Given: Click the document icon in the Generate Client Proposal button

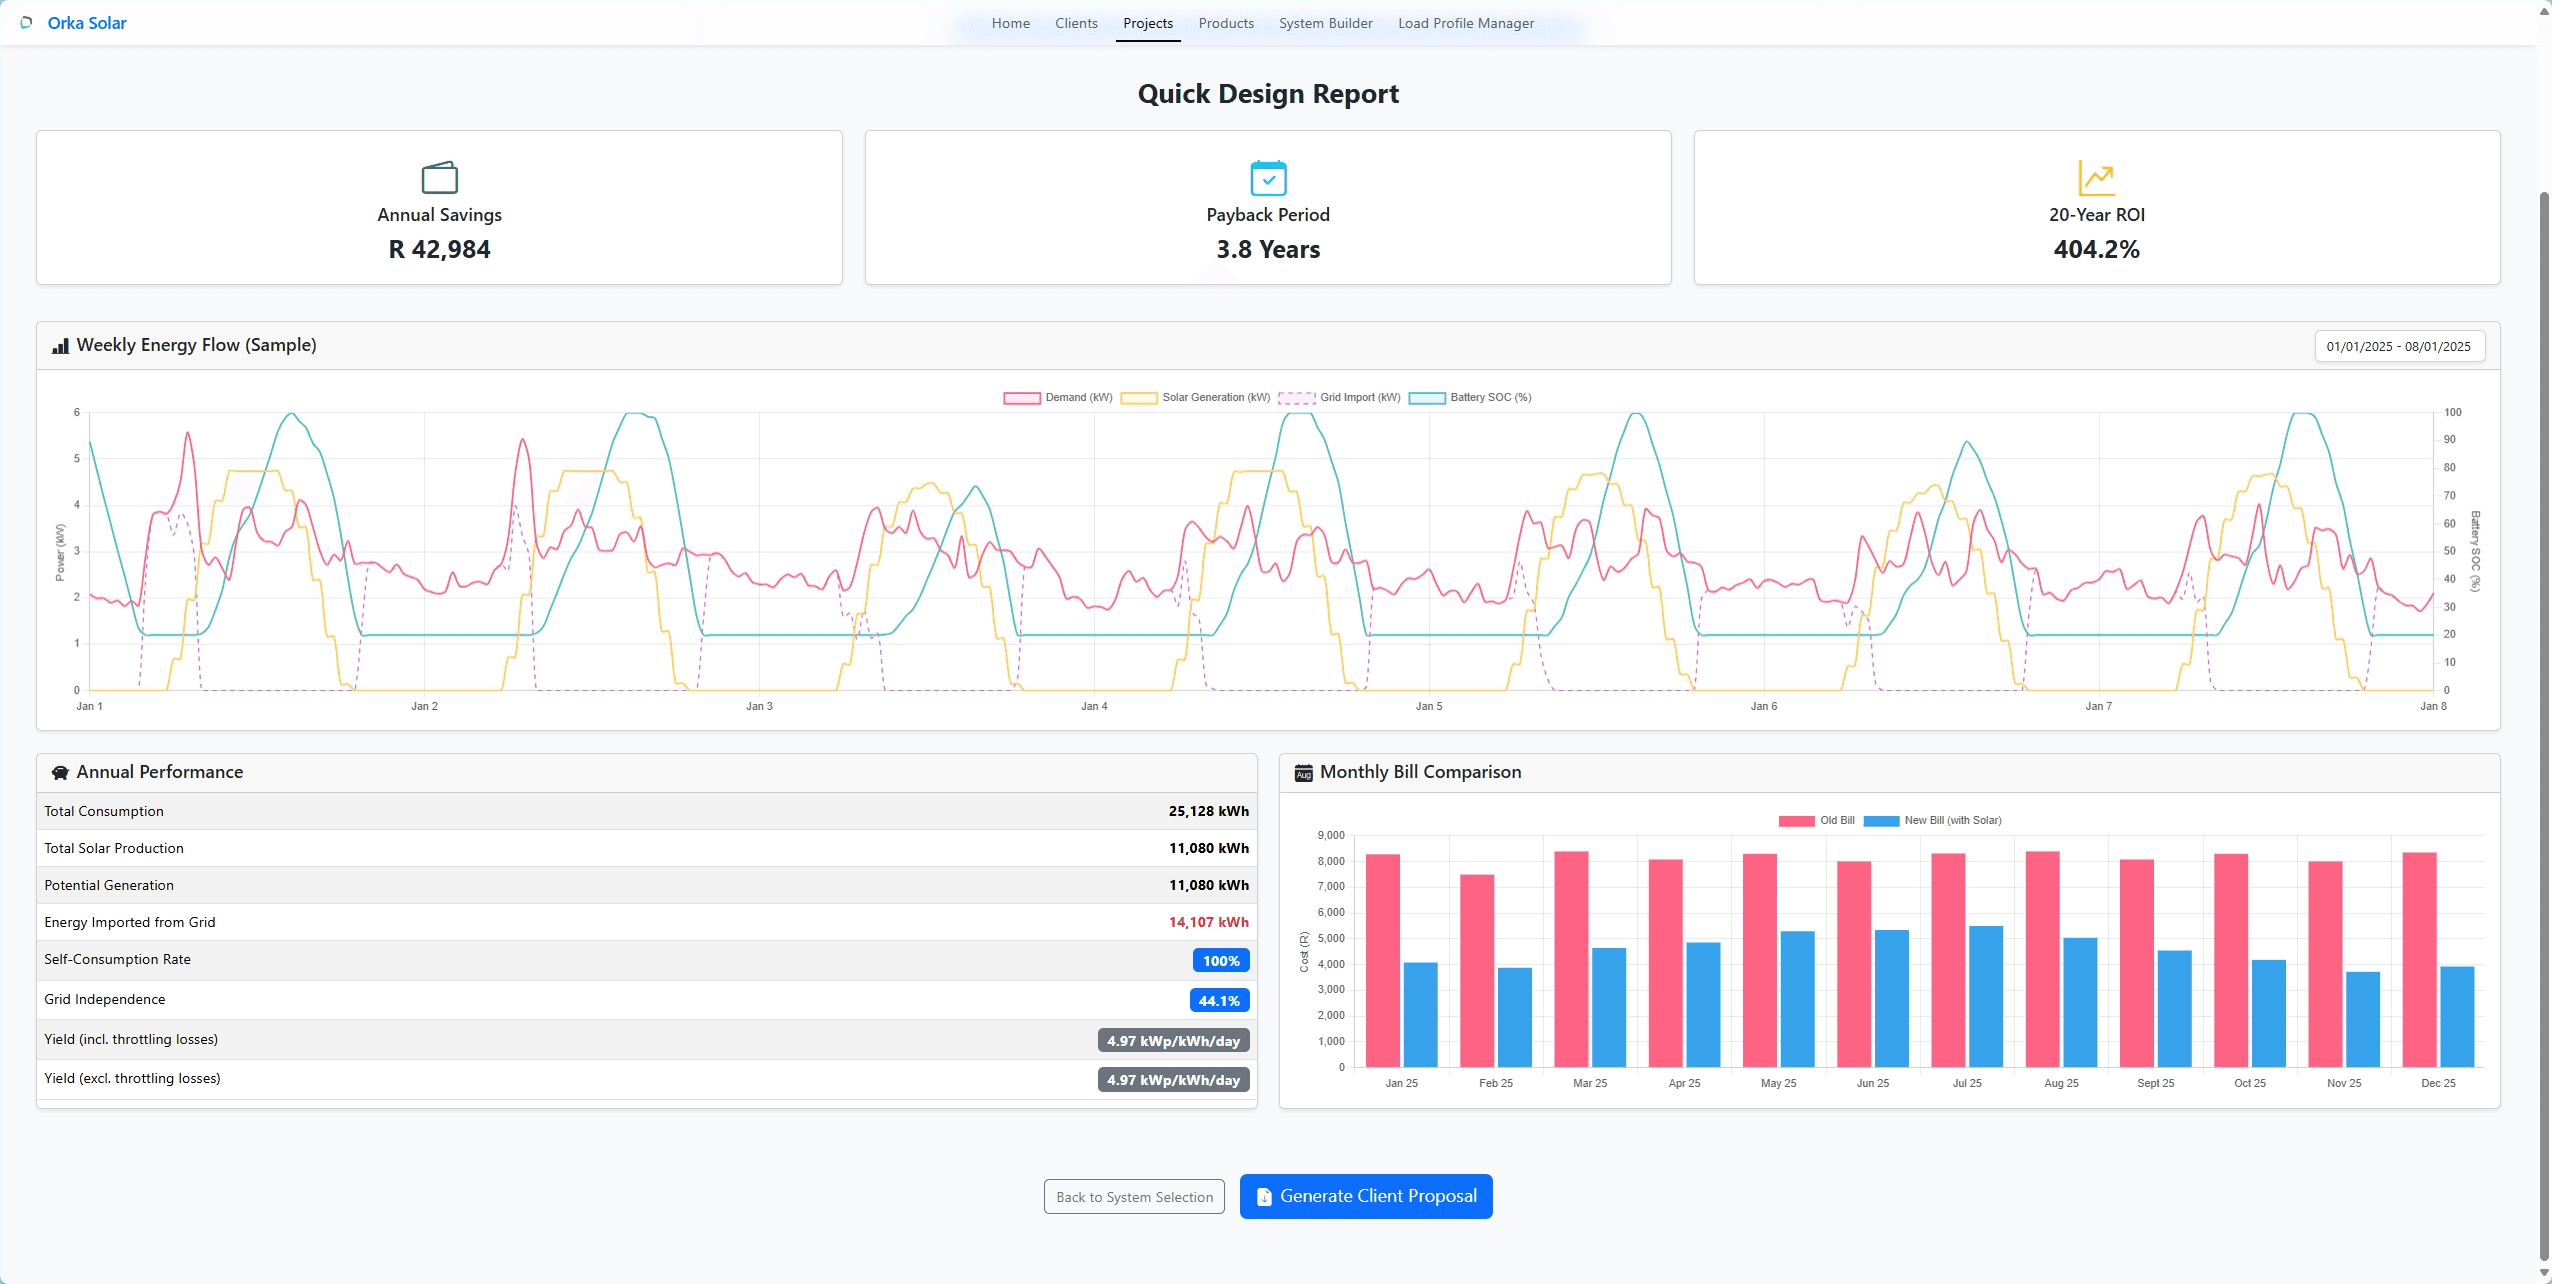Looking at the screenshot, I should pyautogui.click(x=1264, y=1197).
